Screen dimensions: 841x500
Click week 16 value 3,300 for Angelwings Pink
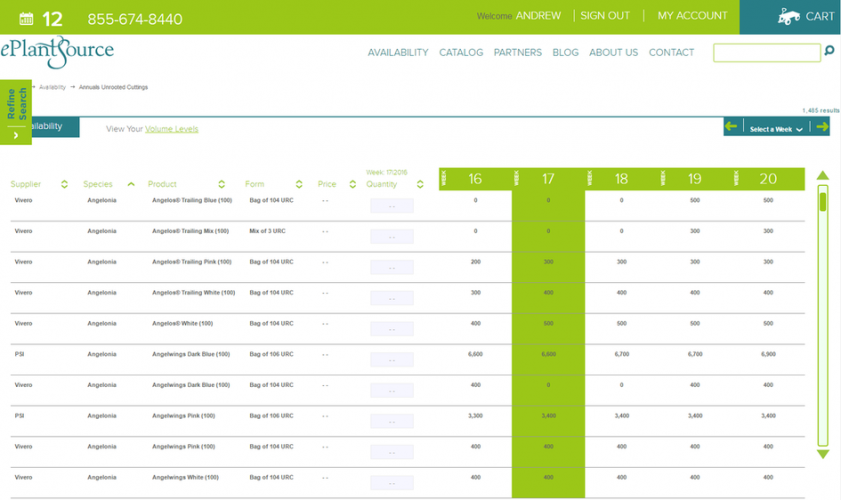coord(475,416)
